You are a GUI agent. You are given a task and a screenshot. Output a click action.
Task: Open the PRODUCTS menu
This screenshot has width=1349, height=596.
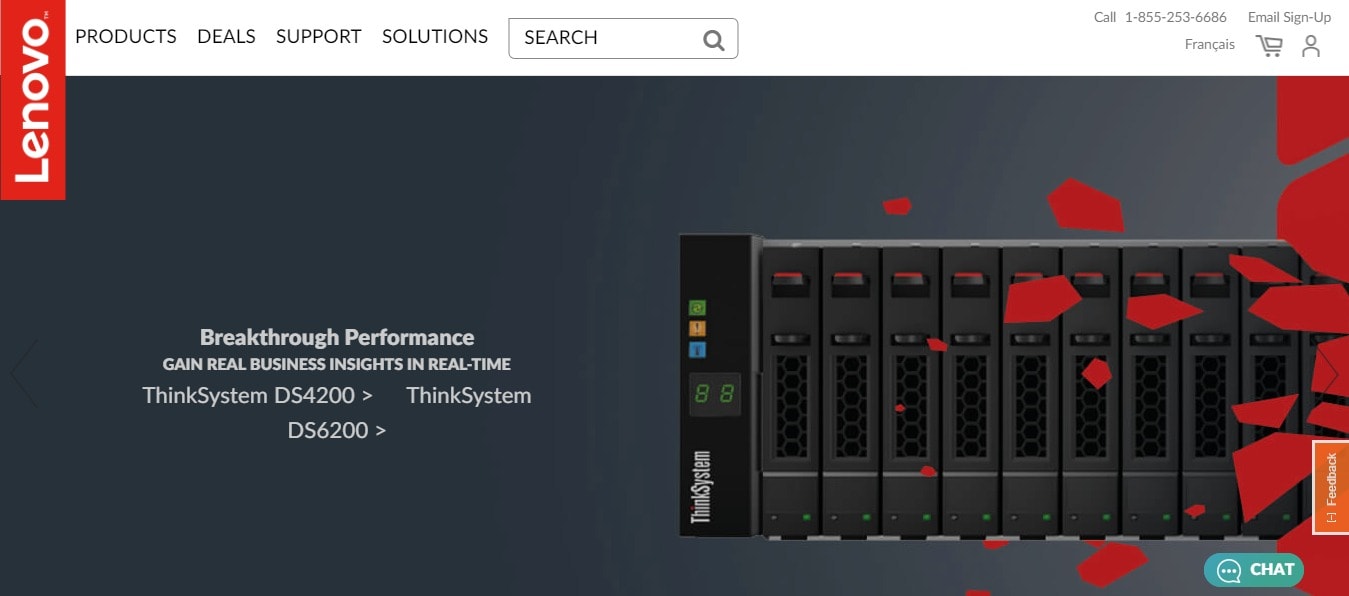126,37
